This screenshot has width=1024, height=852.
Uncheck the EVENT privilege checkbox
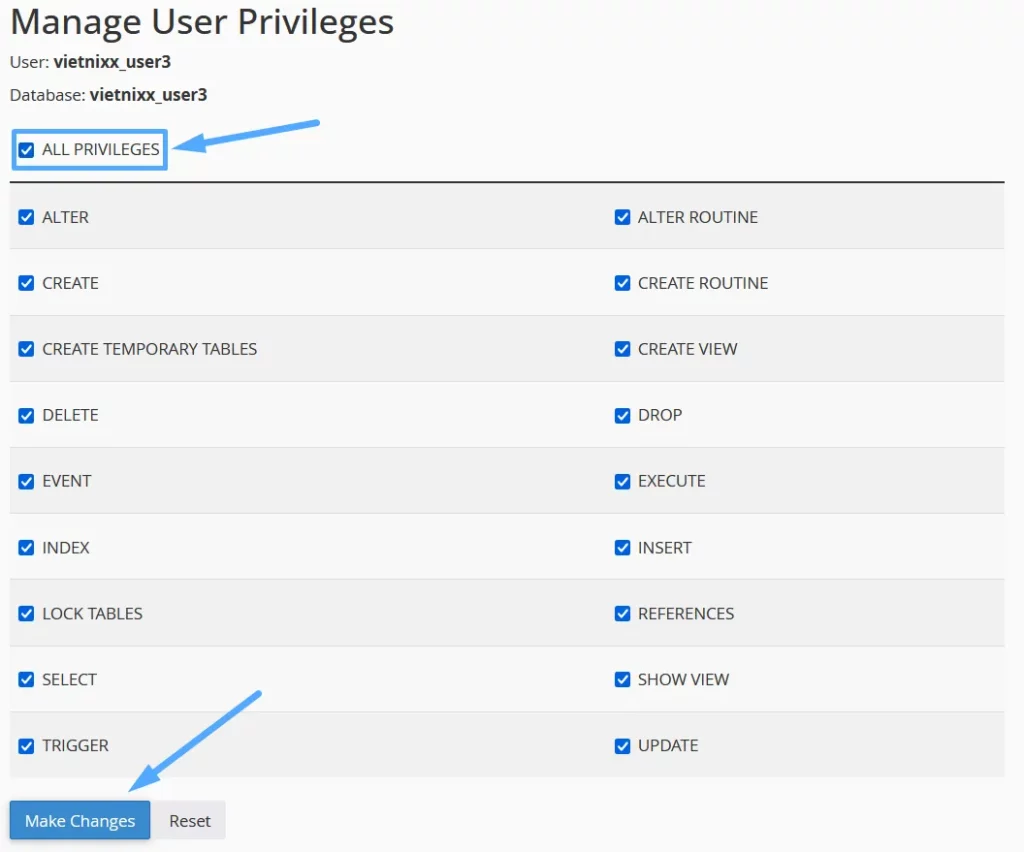pyautogui.click(x=26, y=480)
